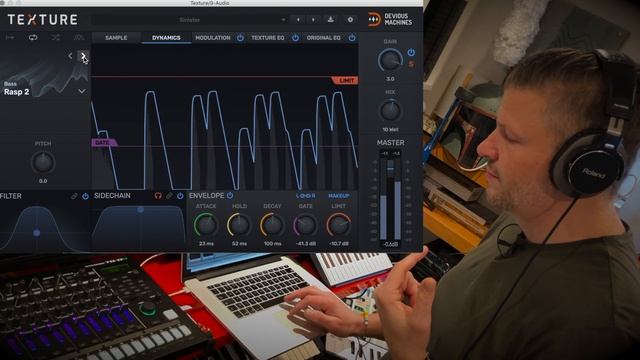Select the shuffle playback mode icon
640x360 pixels.
(x=56, y=38)
